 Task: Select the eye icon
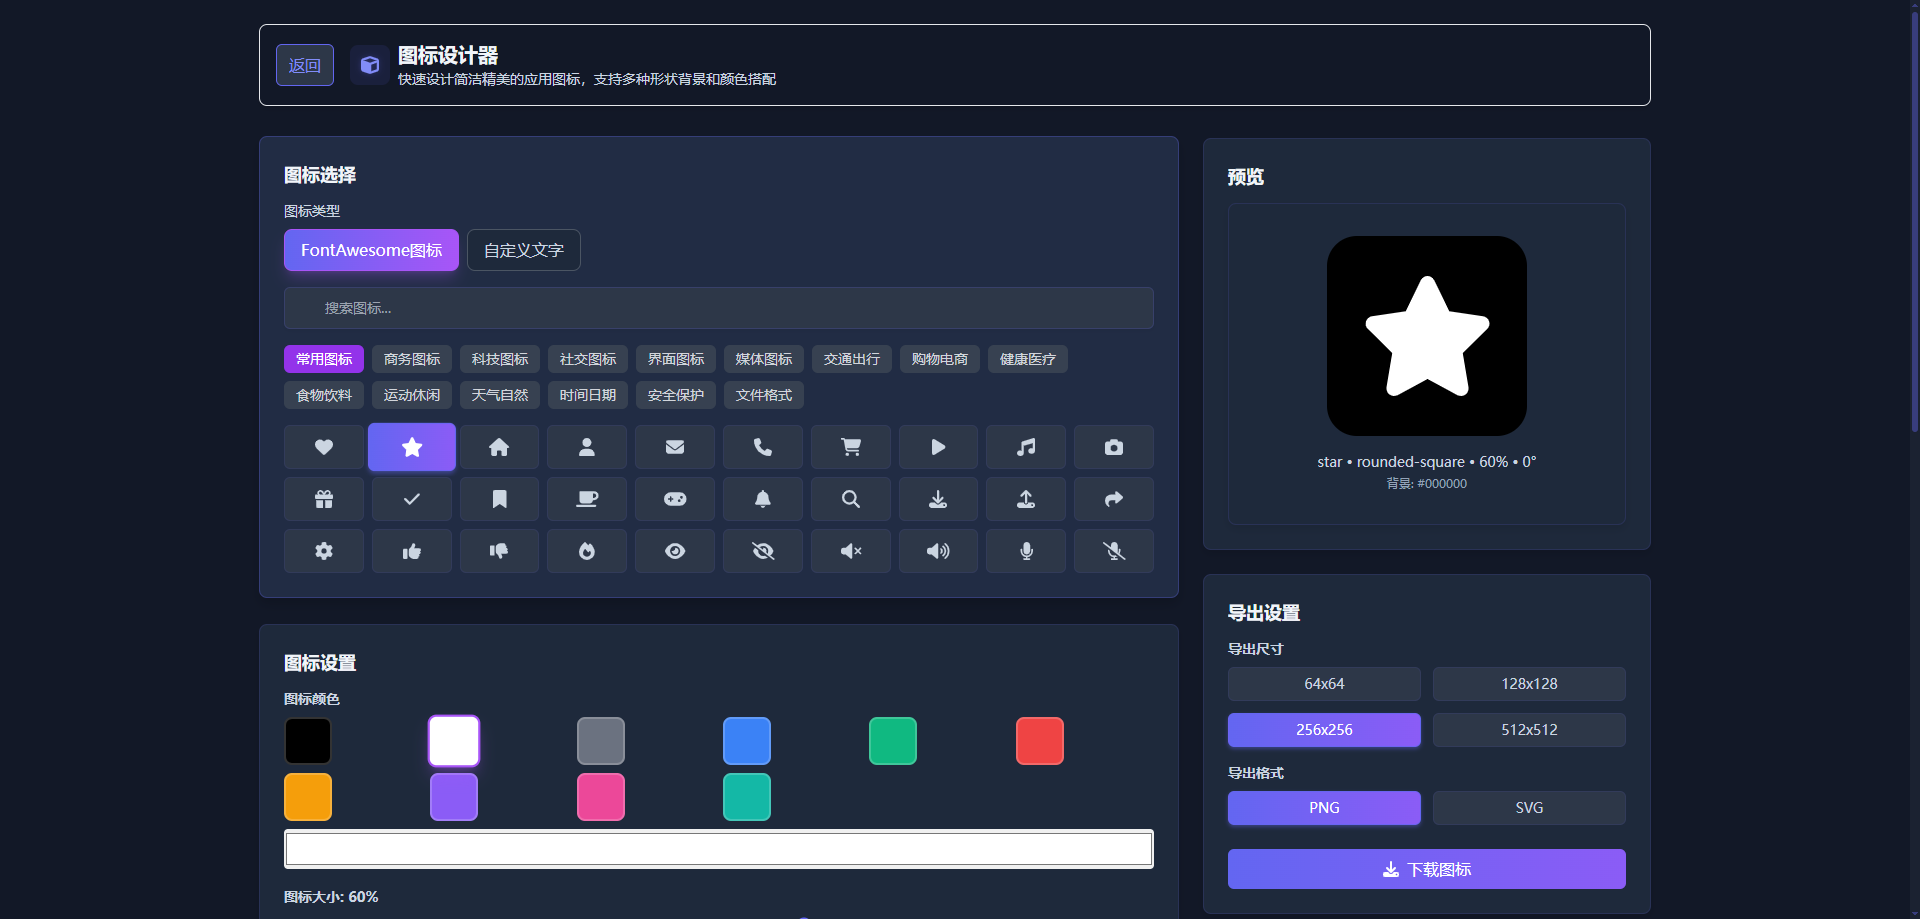(675, 551)
